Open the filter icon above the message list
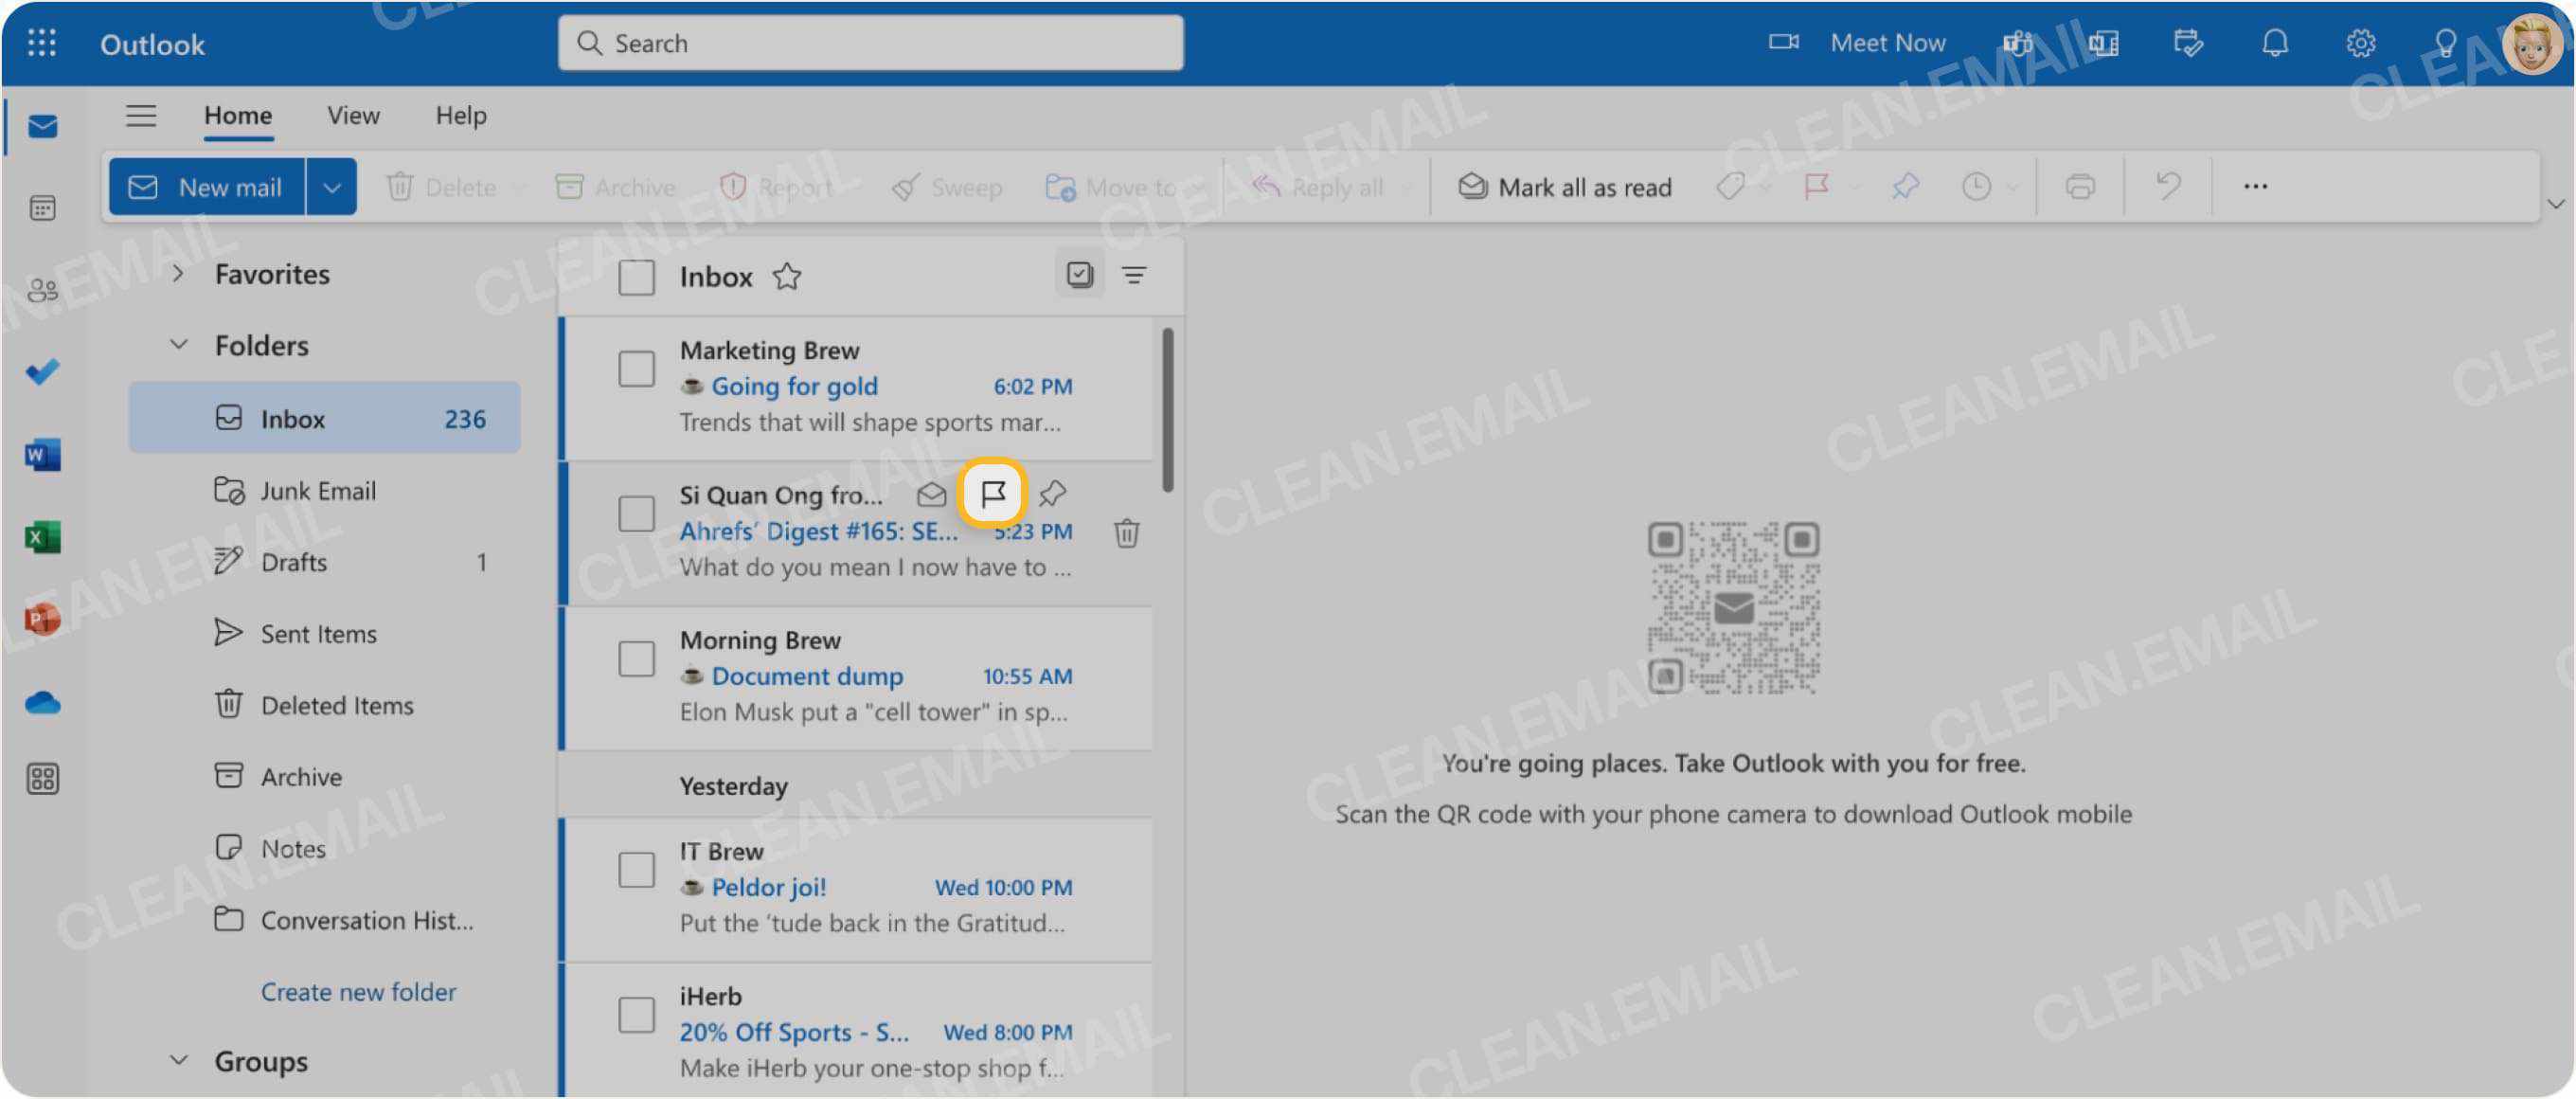This screenshot has width=2576, height=1099. pyautogui.click(x=1135, y=275)
